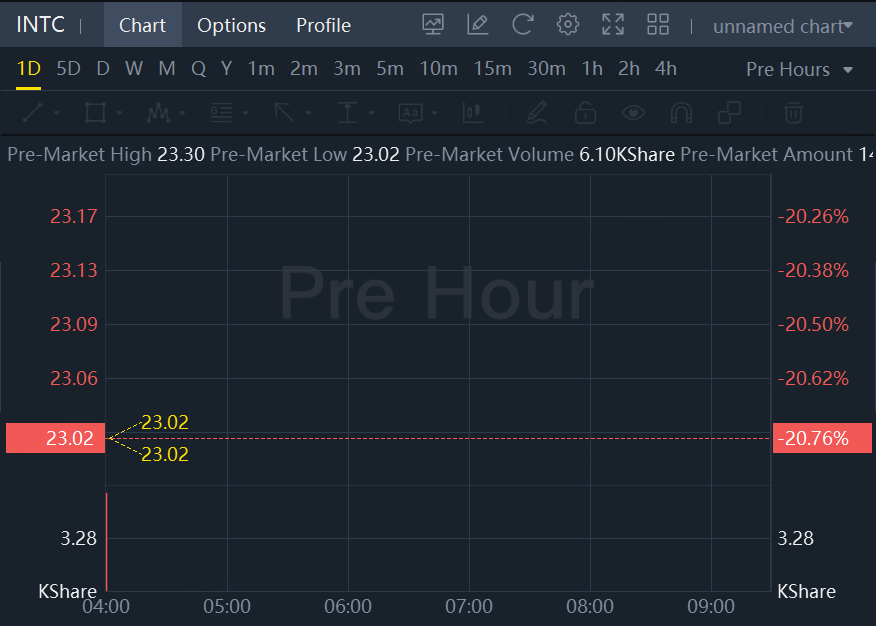Enter fullscreen chart mode
This screenshot has width=876, height=626.
tap(613, 25)
